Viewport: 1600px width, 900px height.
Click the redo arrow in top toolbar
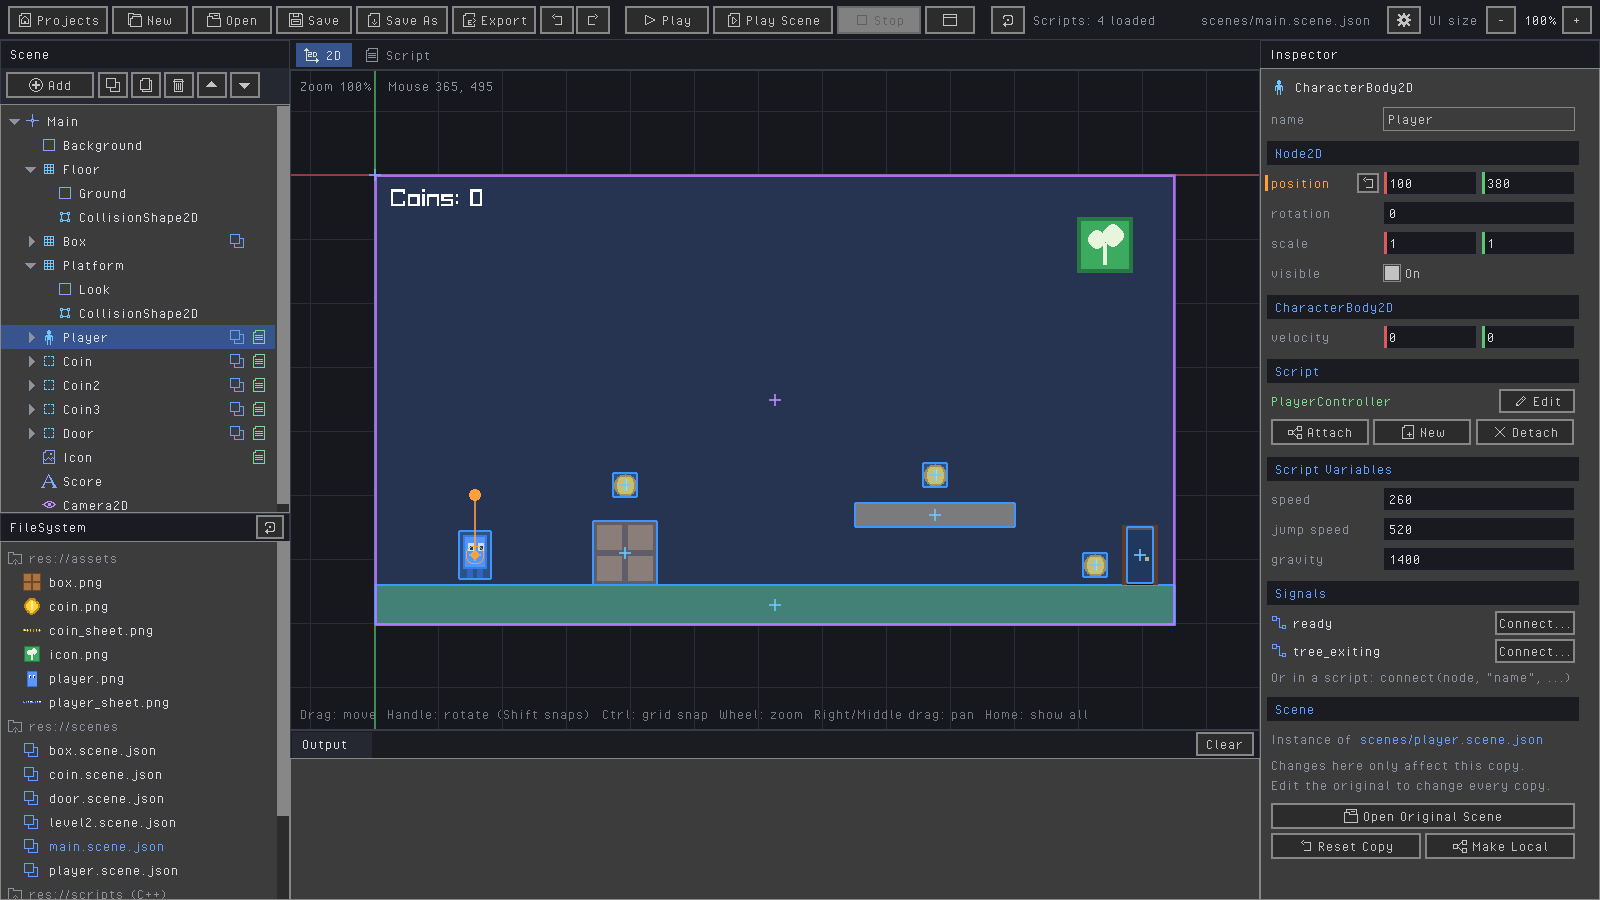(x=593, y=20)
